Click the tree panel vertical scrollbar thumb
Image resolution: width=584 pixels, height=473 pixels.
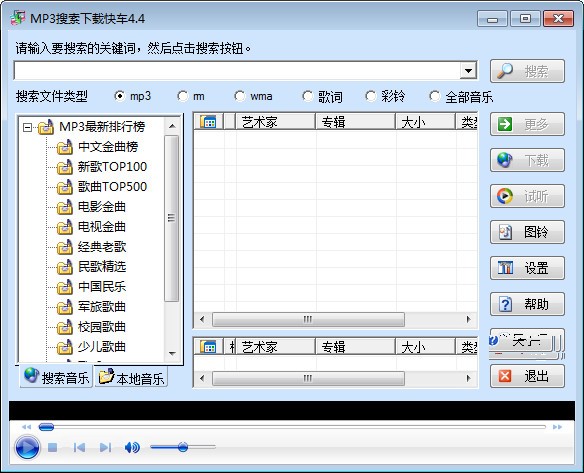coord(171,218)
